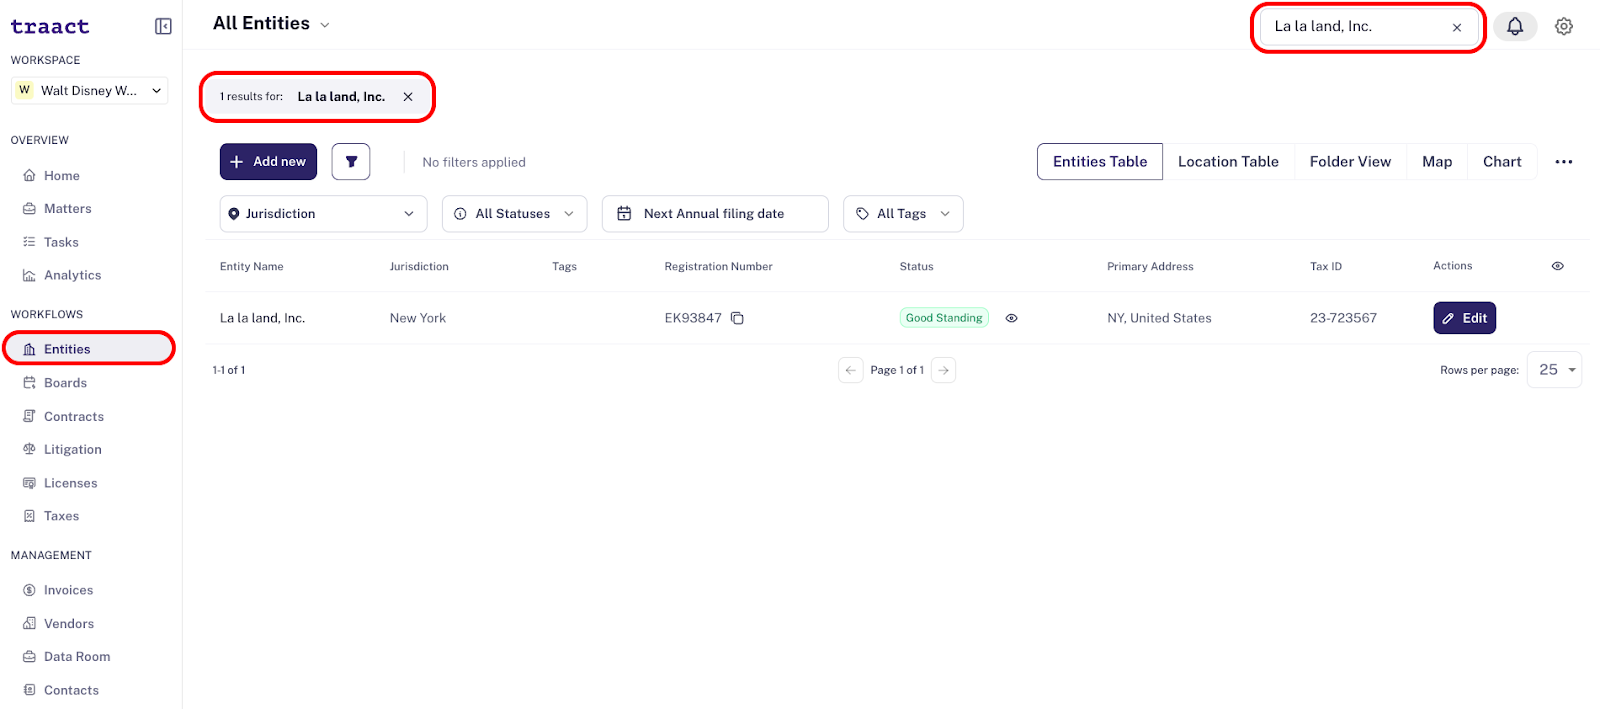
Task: Switch to the Chart tab
Action: (1502, 162)
